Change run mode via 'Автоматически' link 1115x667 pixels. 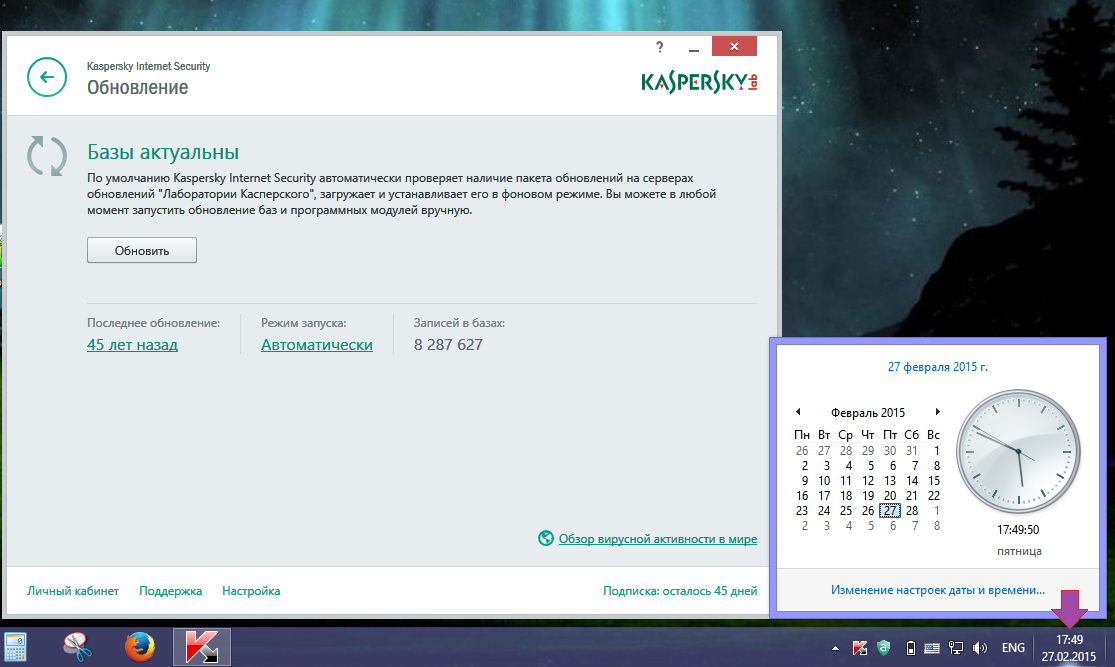(x=316, y=345)
